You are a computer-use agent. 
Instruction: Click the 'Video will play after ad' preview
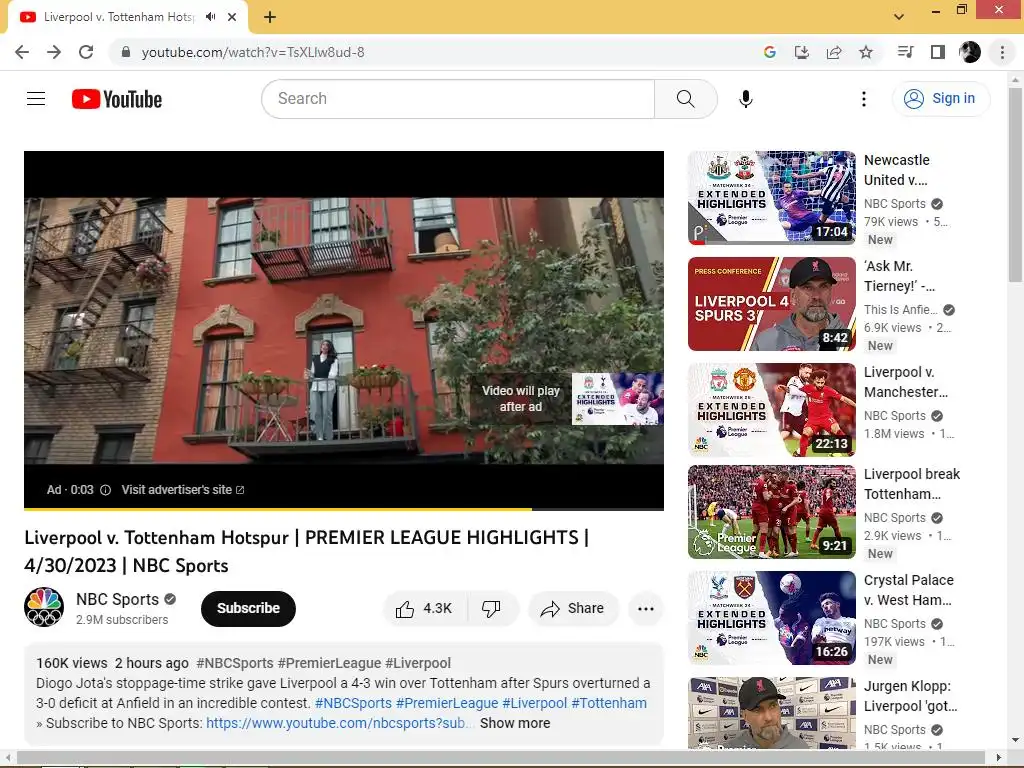click(566, 398)
